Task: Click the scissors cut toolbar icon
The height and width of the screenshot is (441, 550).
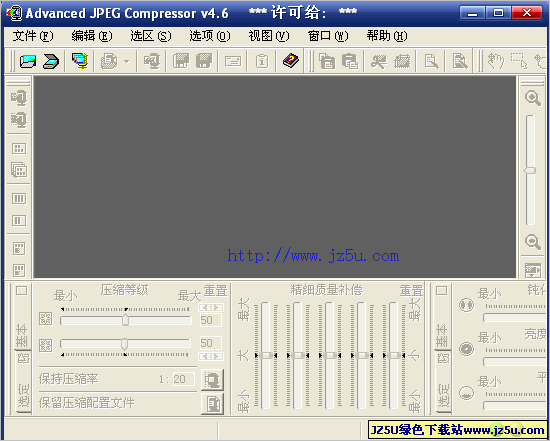Action: point(379,61)
